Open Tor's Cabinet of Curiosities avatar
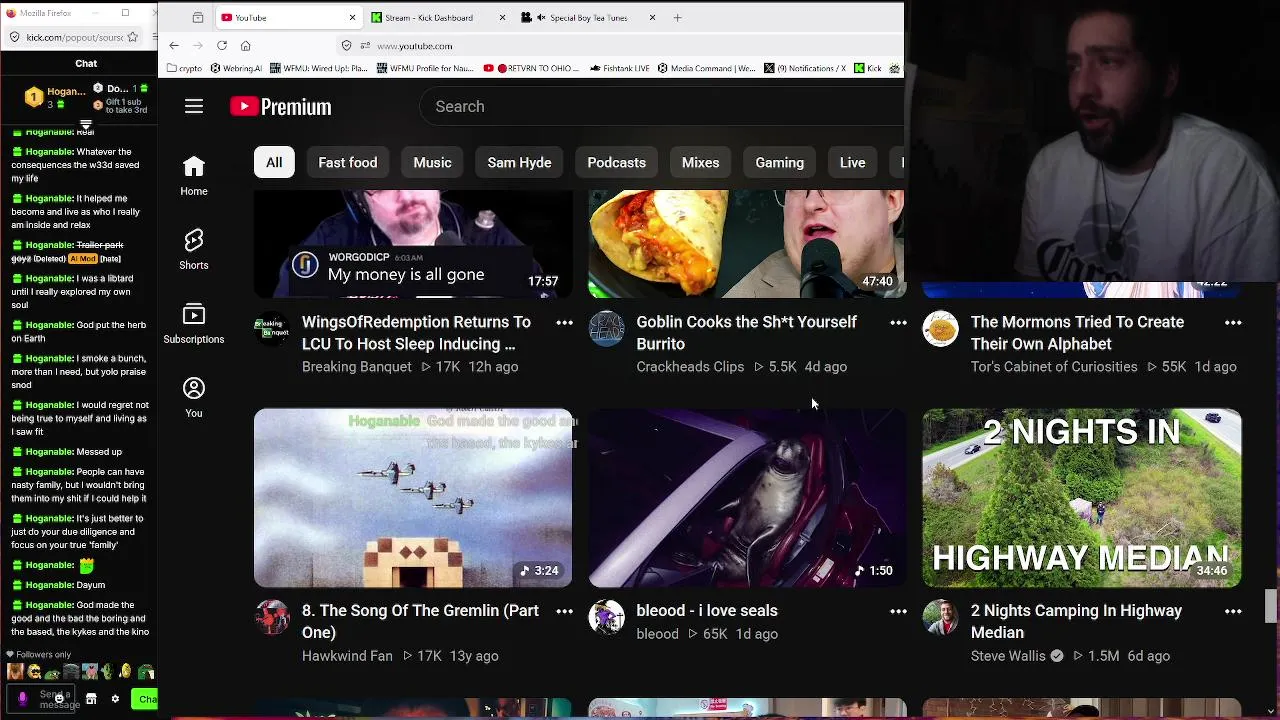1280x720 pixels. coord(940,328)
